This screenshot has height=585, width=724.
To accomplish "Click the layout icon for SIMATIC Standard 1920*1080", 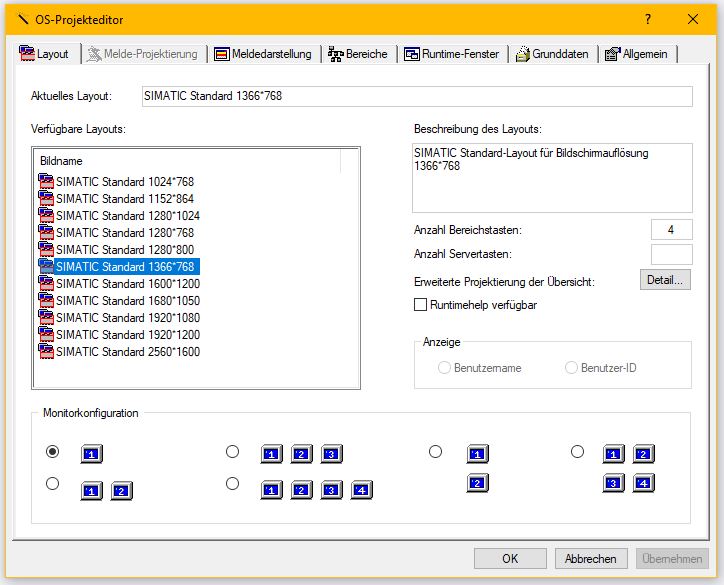I will (46, 317).
